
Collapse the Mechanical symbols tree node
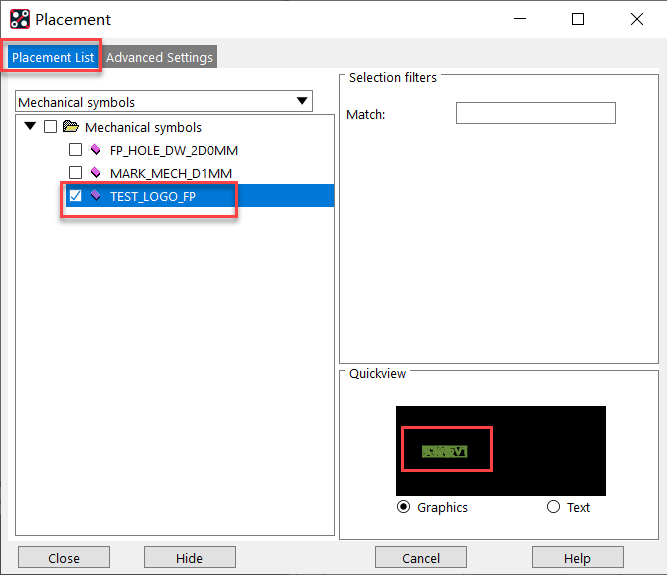pos(30,127)
